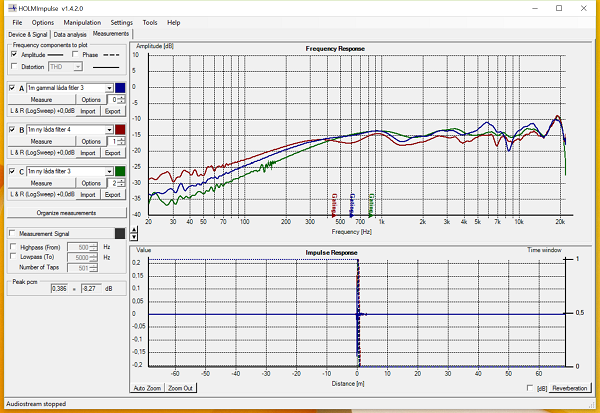Enable the Measurement Signal checkbox
Viewport: 600px width, 413px height.
(x=13, y=233)
